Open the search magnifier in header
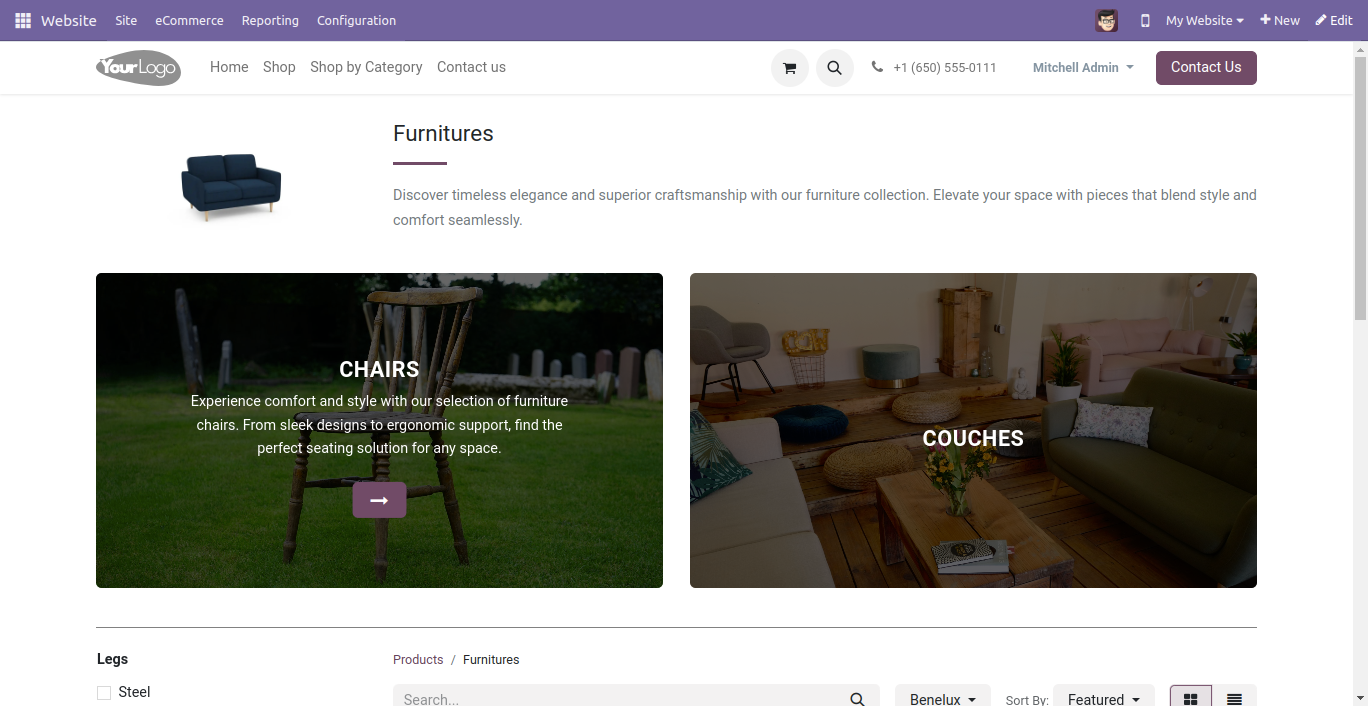1368x706 pixels. click(835, 68)
